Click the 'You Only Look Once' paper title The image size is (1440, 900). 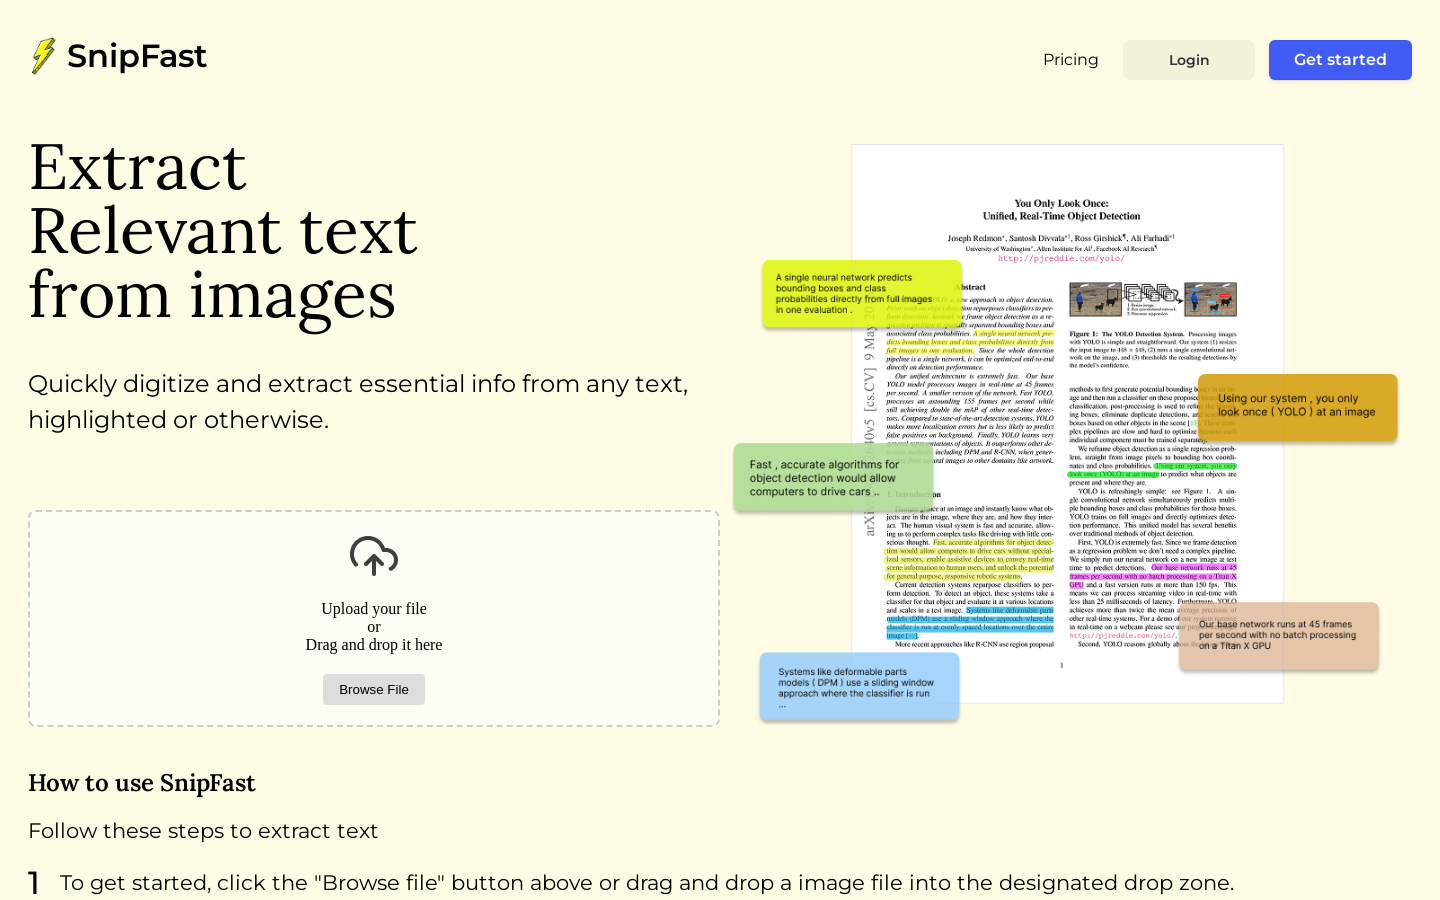pyautogui.click(x=1061, y=209)
